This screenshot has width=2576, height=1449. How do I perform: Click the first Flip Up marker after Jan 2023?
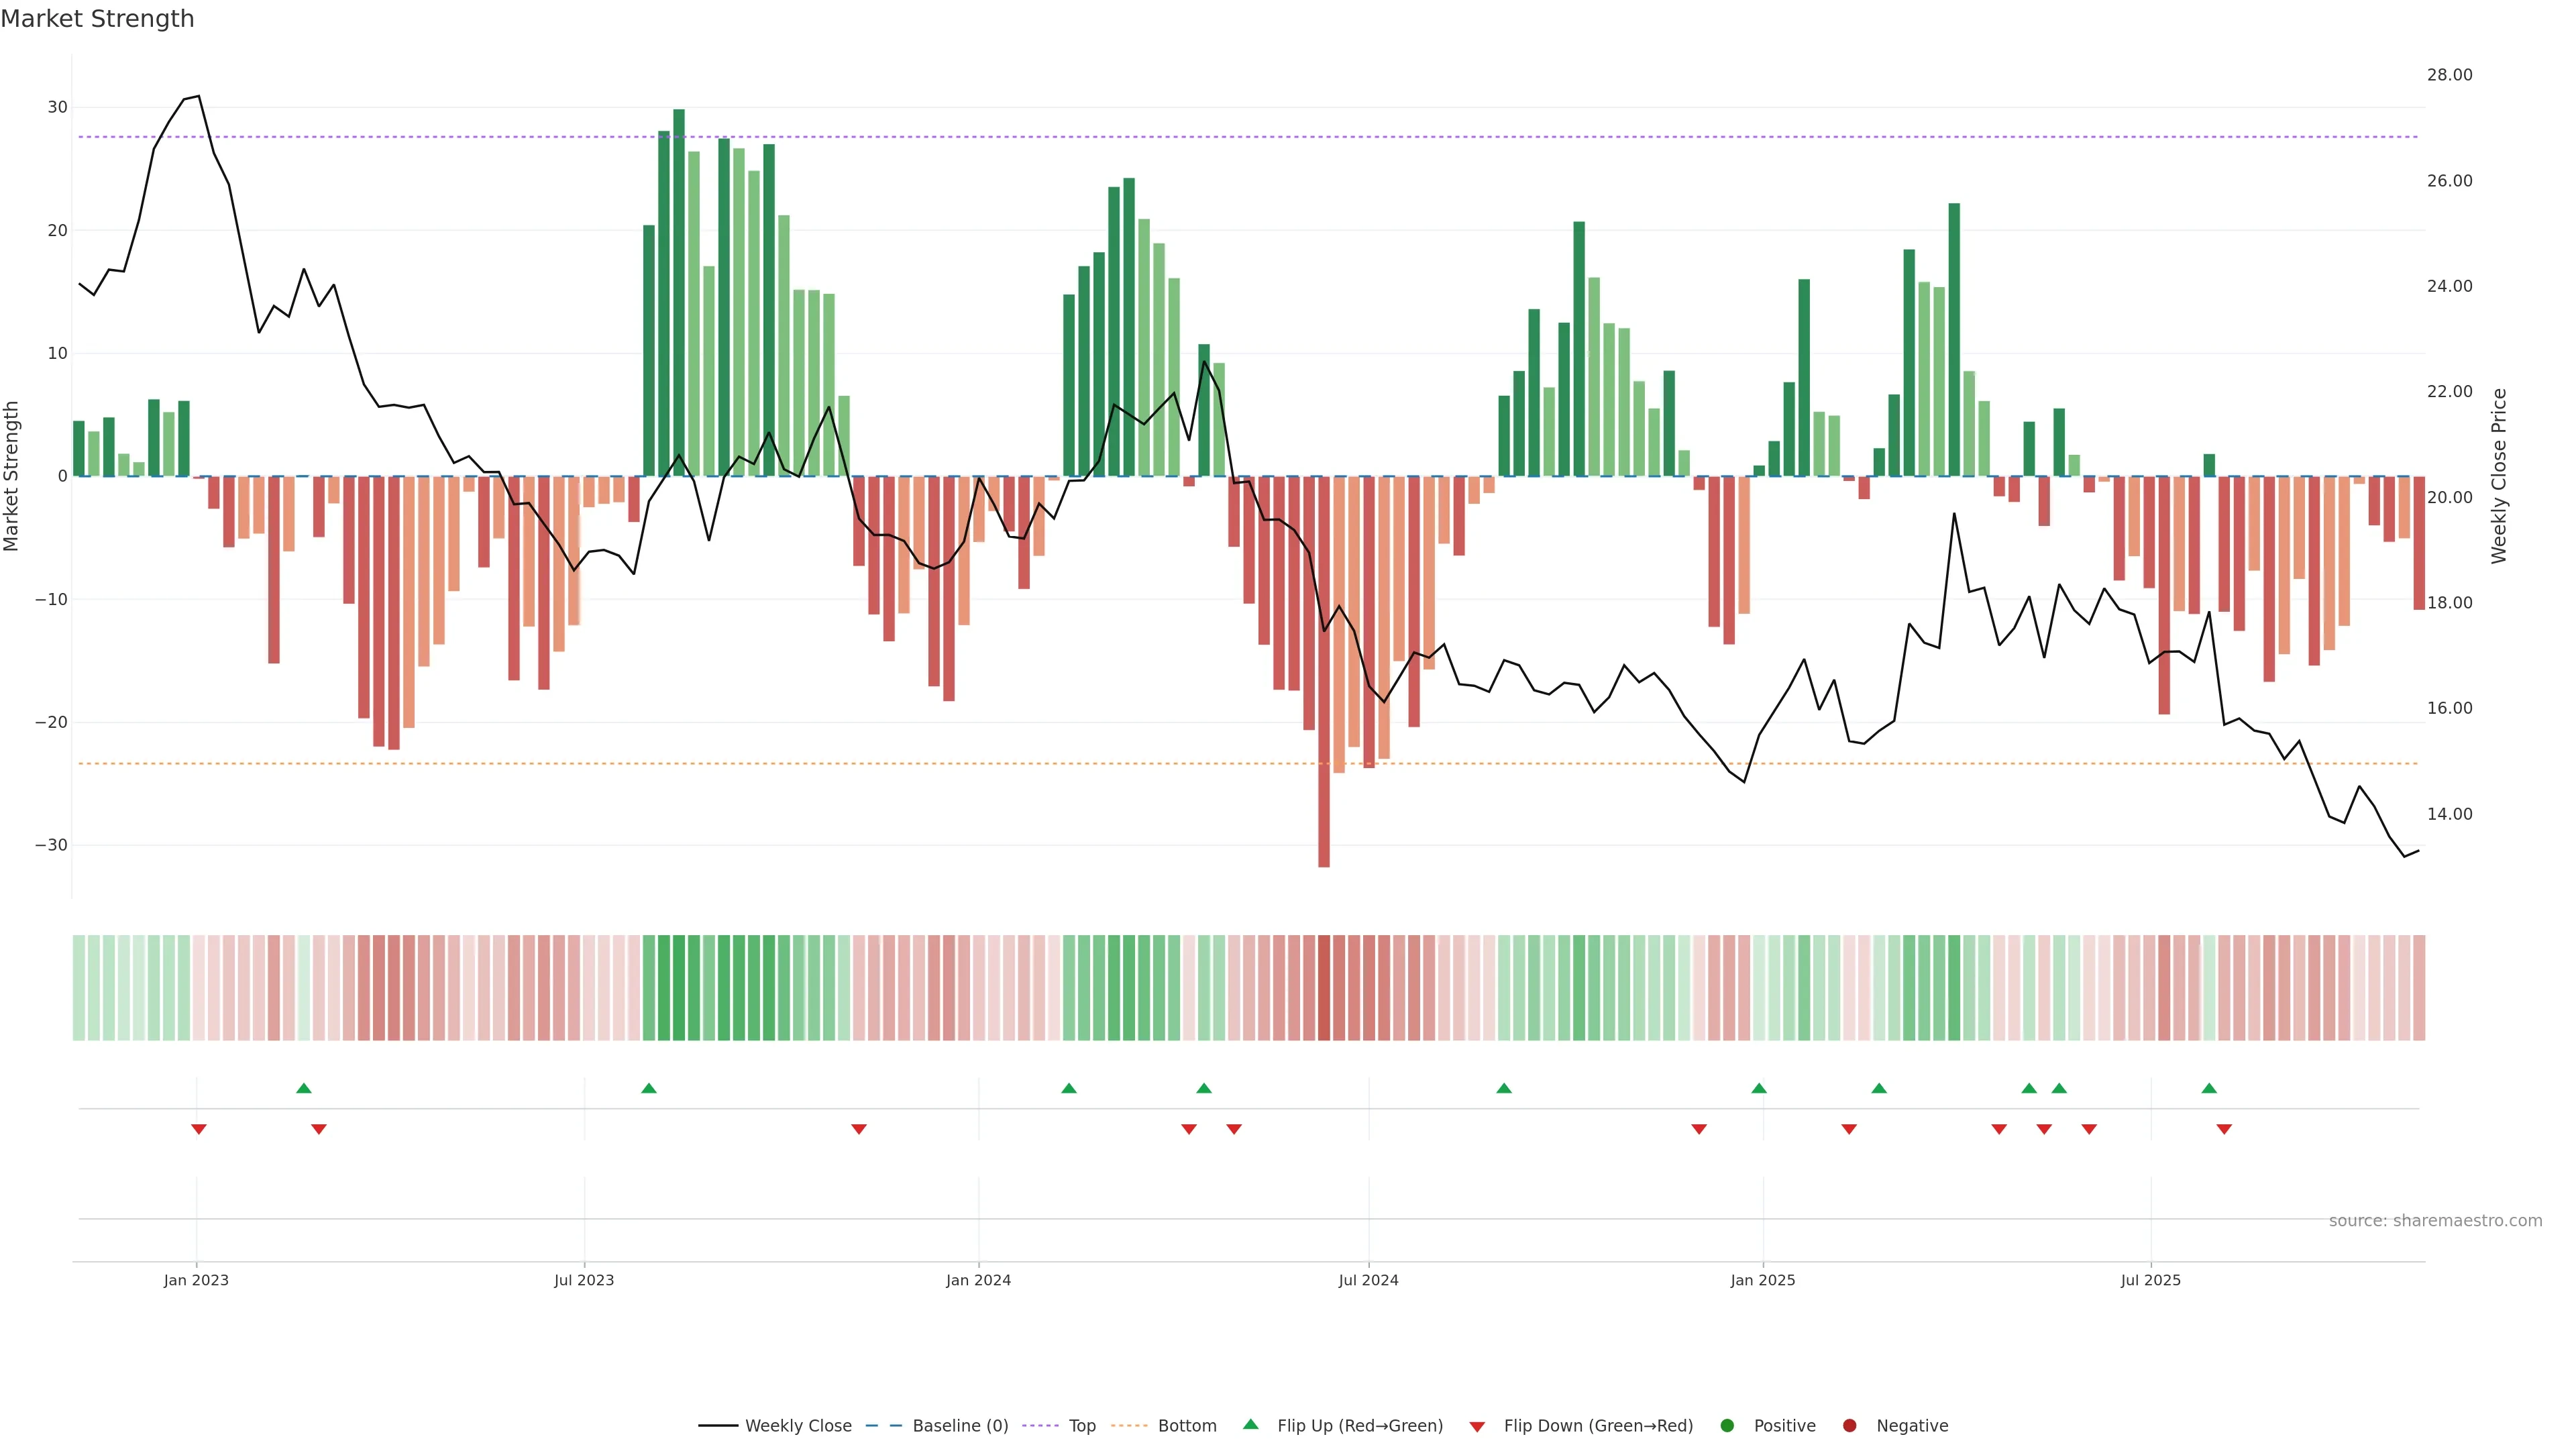coord(304,1088)
